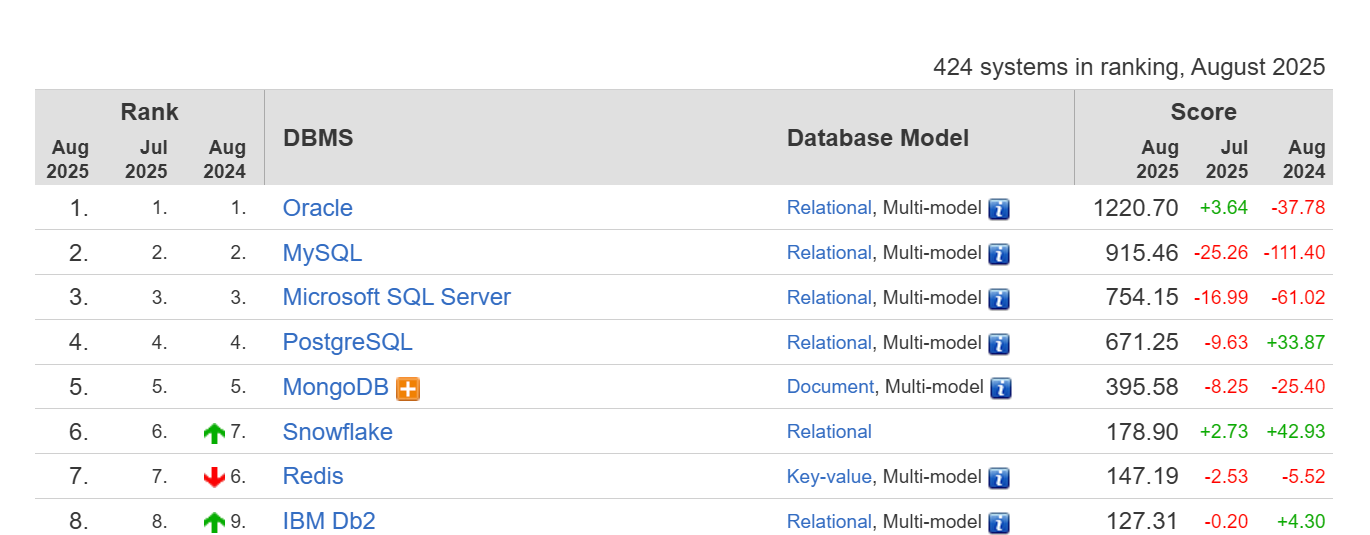Click green up arrow in Snowflake row

pos(214,433)
